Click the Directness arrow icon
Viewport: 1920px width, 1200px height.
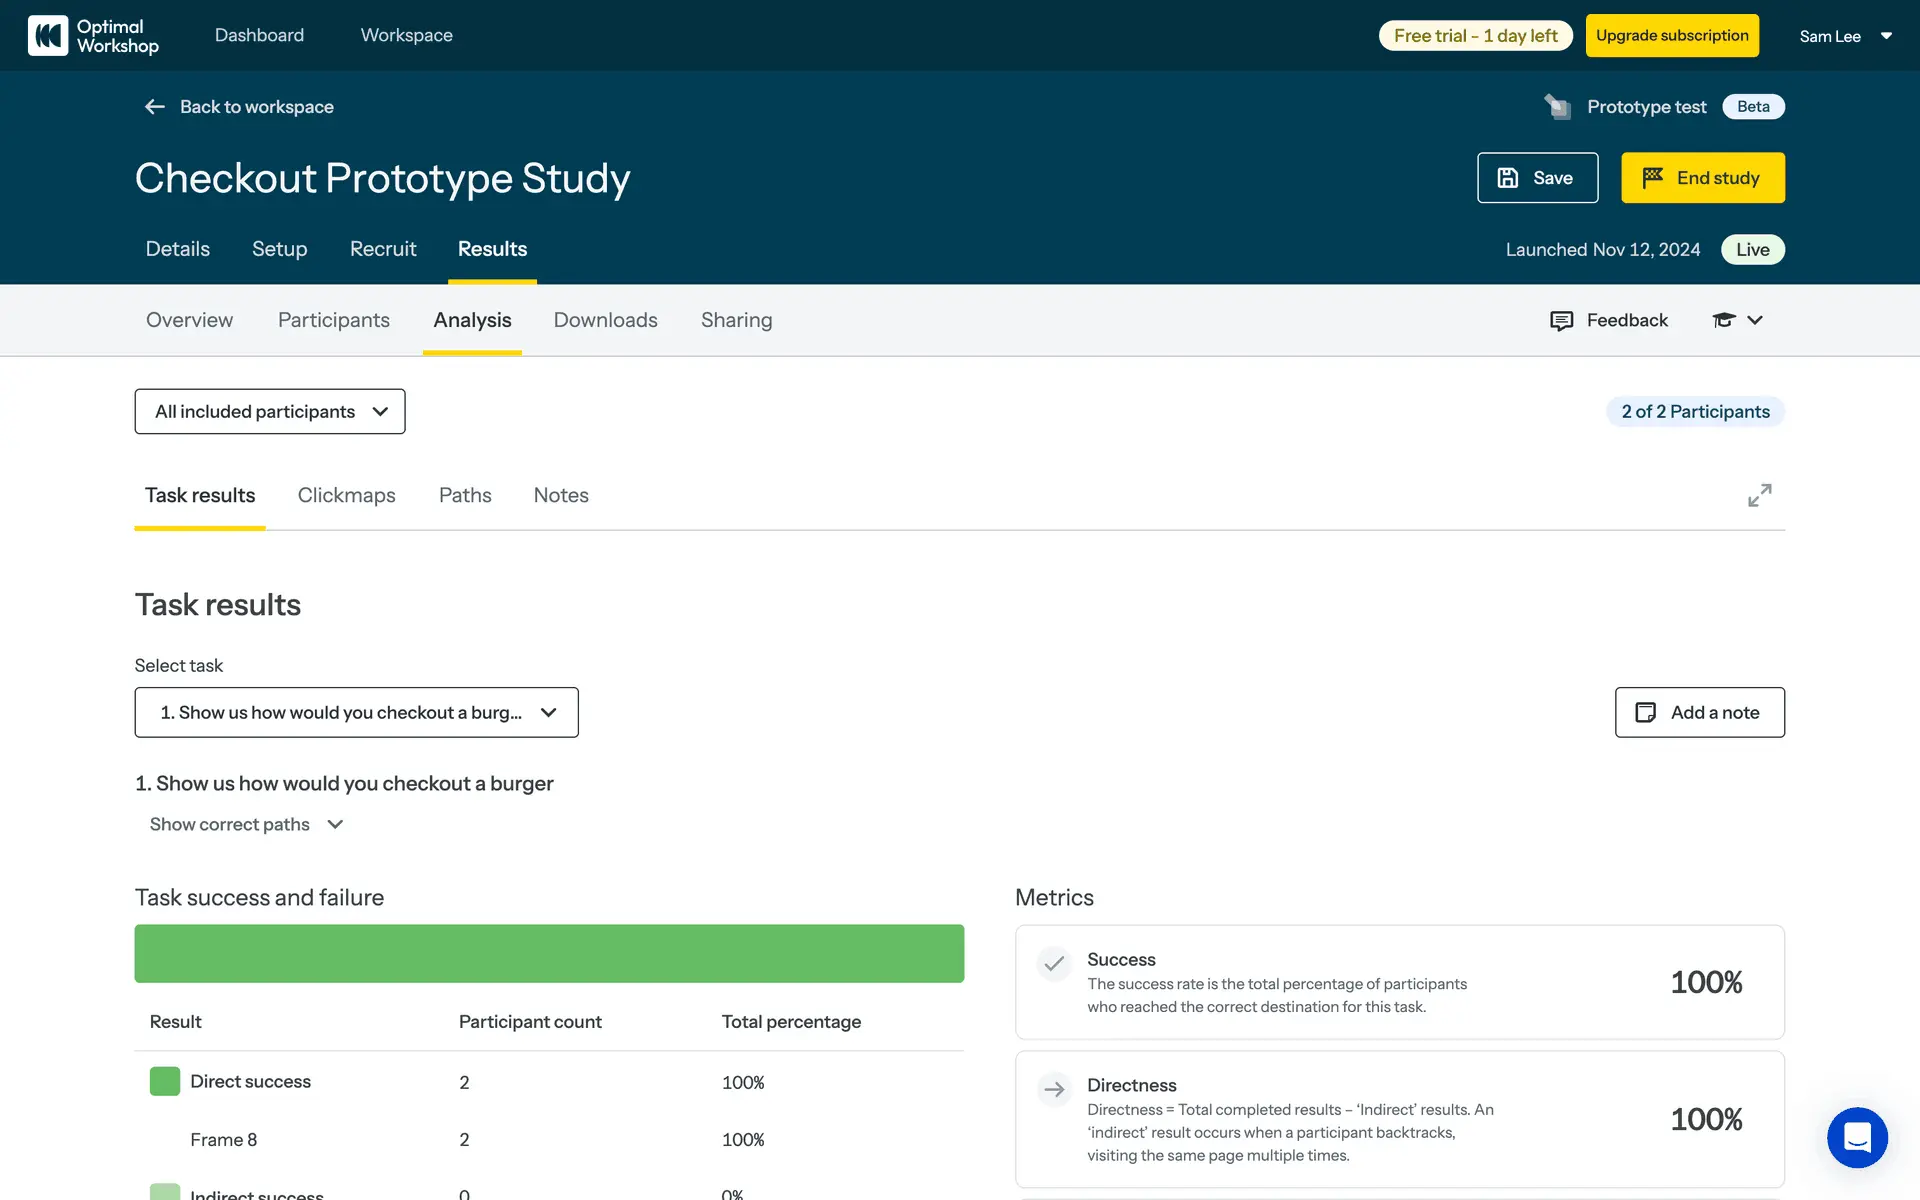tap(1054, 1089)
